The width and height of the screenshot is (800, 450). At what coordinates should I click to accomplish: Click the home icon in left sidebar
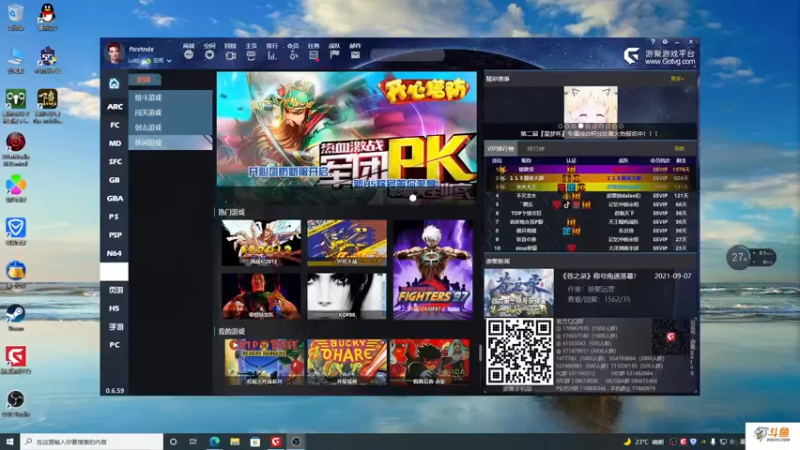(114, 84)
